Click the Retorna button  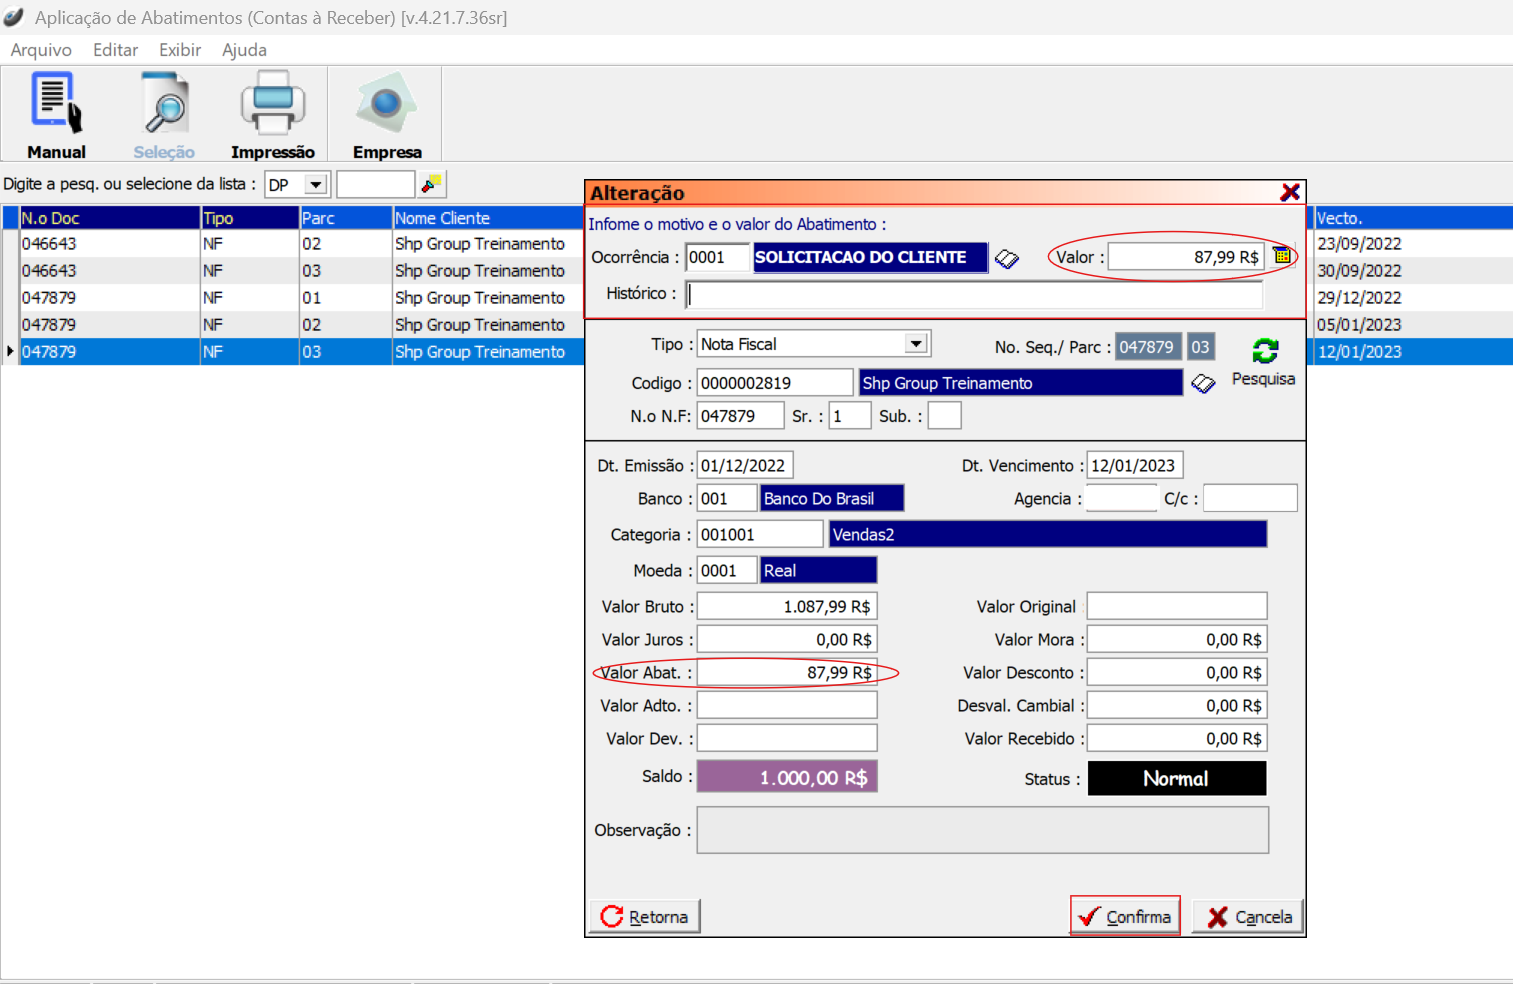[x=645, y=917]
